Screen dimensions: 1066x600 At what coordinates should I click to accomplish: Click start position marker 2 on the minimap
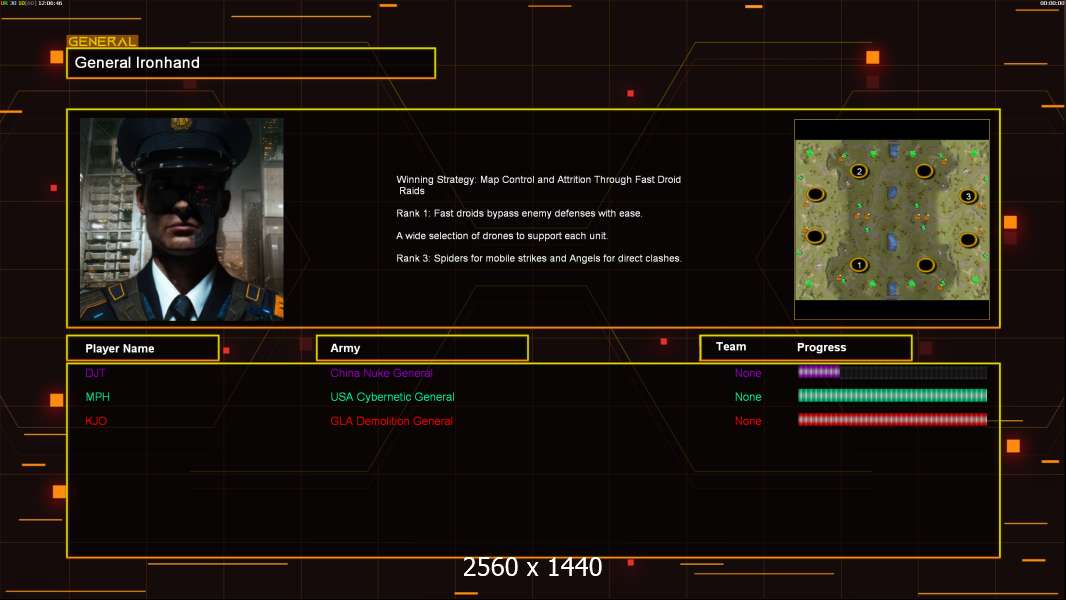point(859,171)
